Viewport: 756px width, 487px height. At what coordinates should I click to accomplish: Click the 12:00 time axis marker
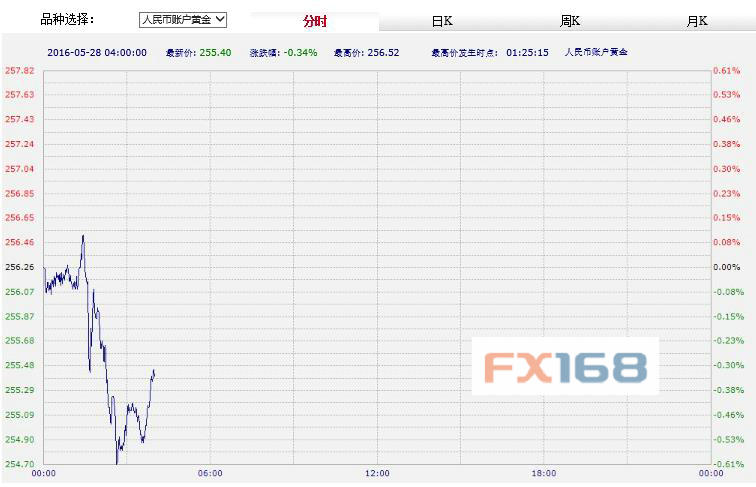(x=377, y=473)
